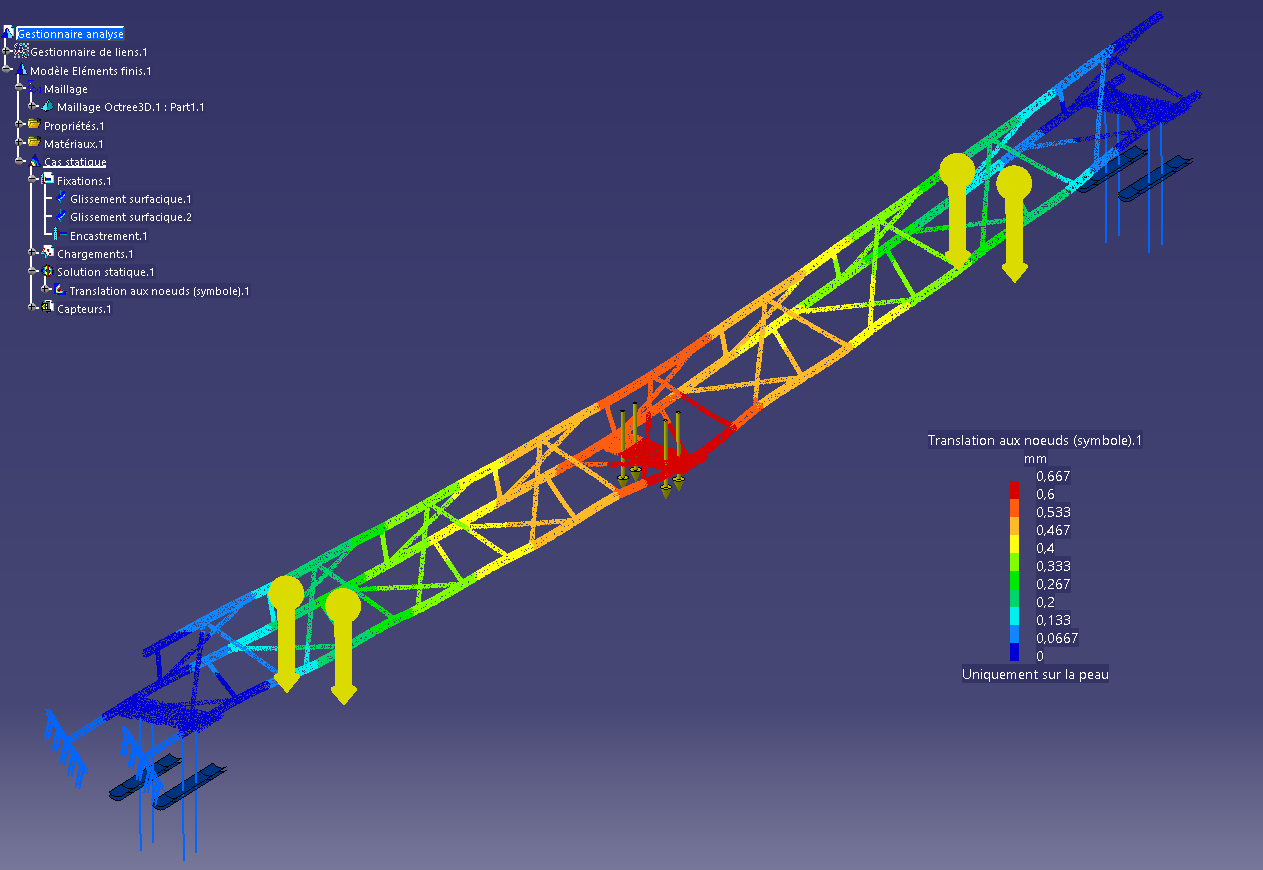Select Glissement surfacique.2 in the tree

130,217
